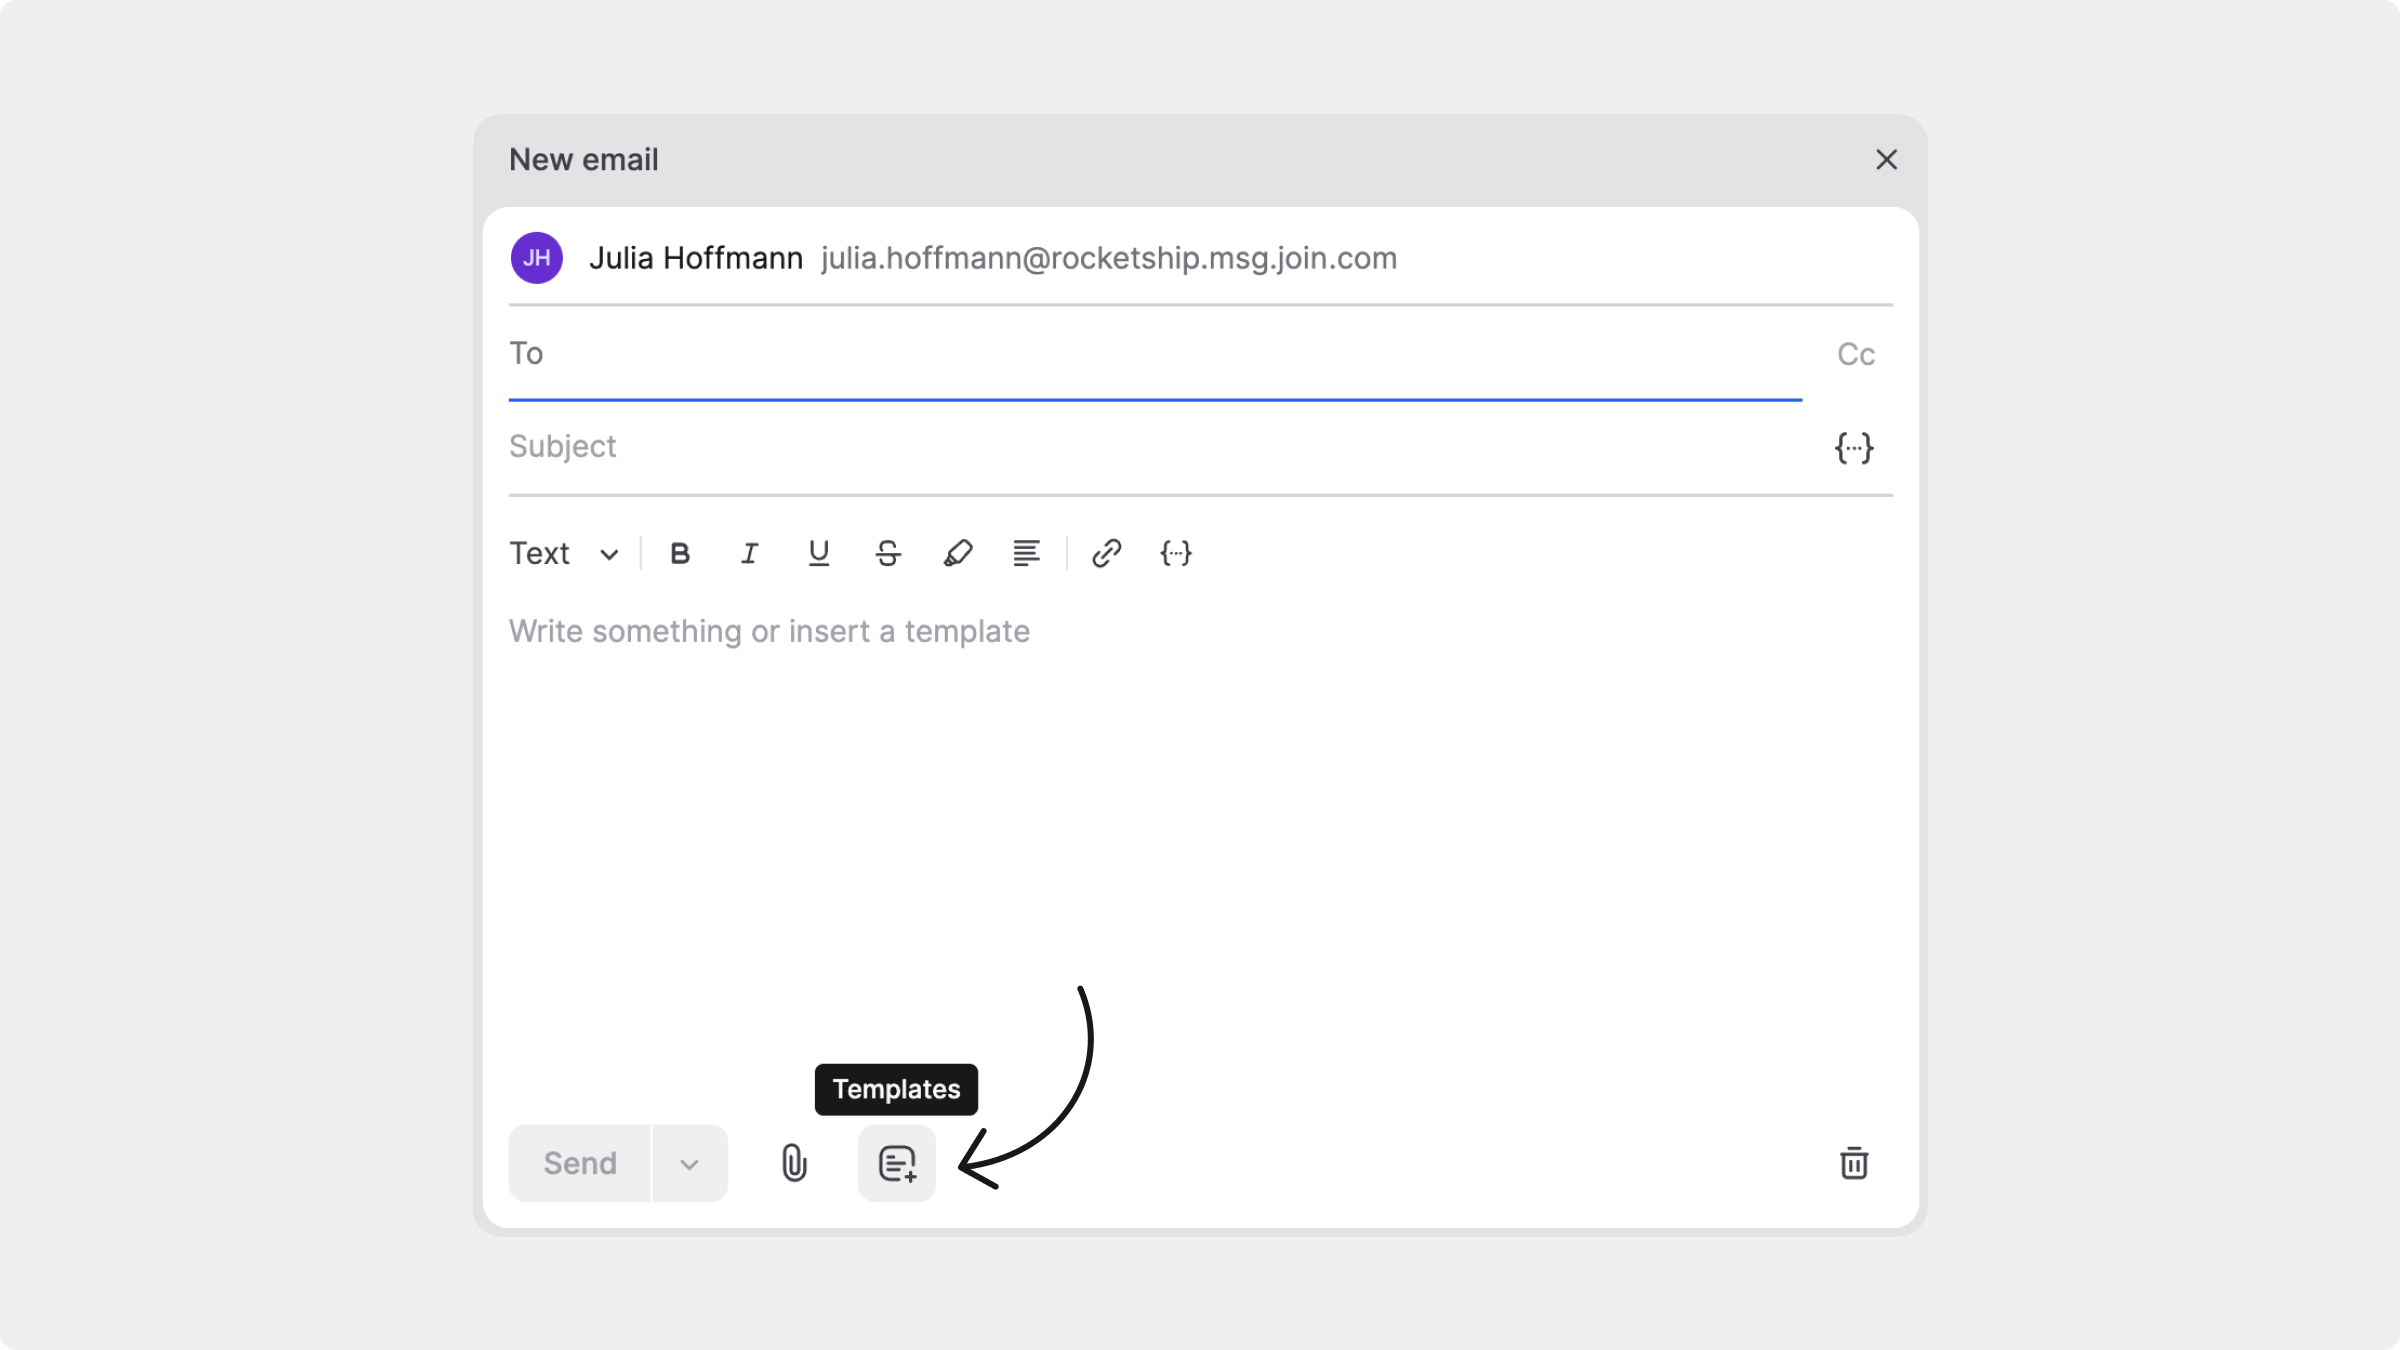Apply italic text formatting

(x=749, y=553)
